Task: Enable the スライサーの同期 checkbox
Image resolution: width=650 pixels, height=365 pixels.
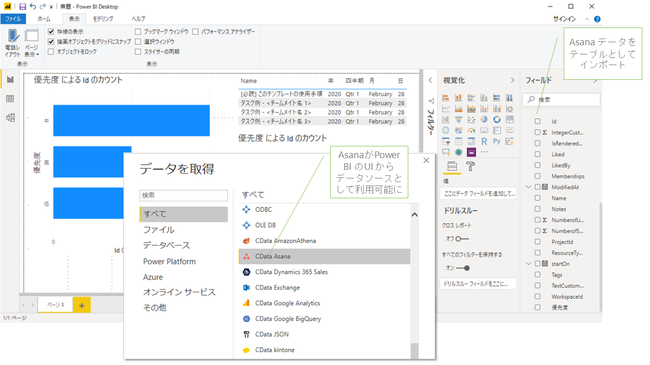Action: (138, 51)
